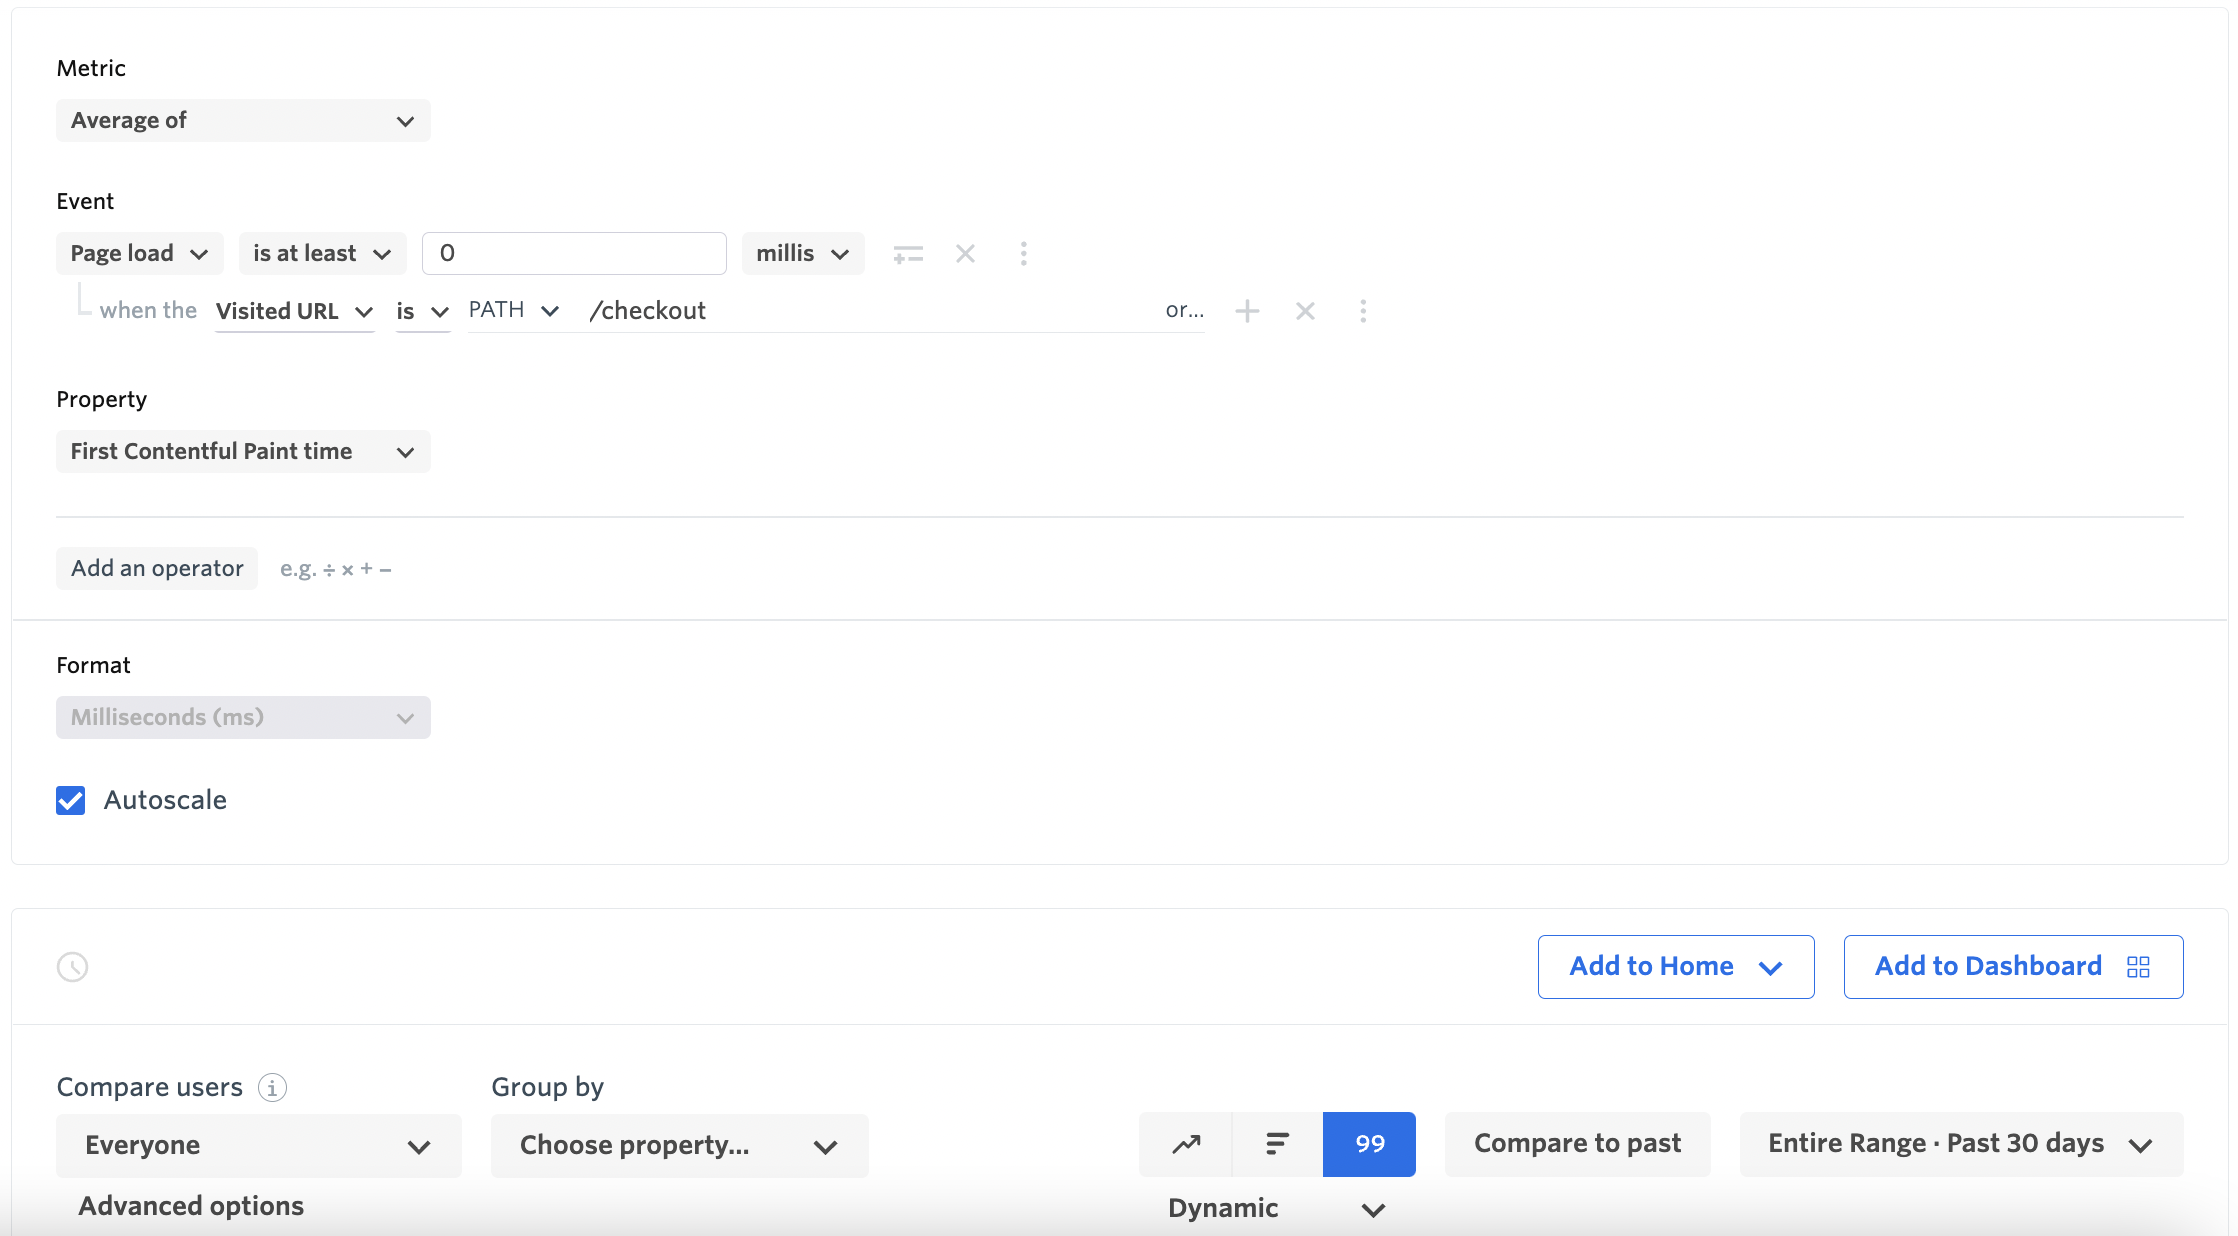
Task: Remove the Page load event condition
Action: (x=965, y=254)
